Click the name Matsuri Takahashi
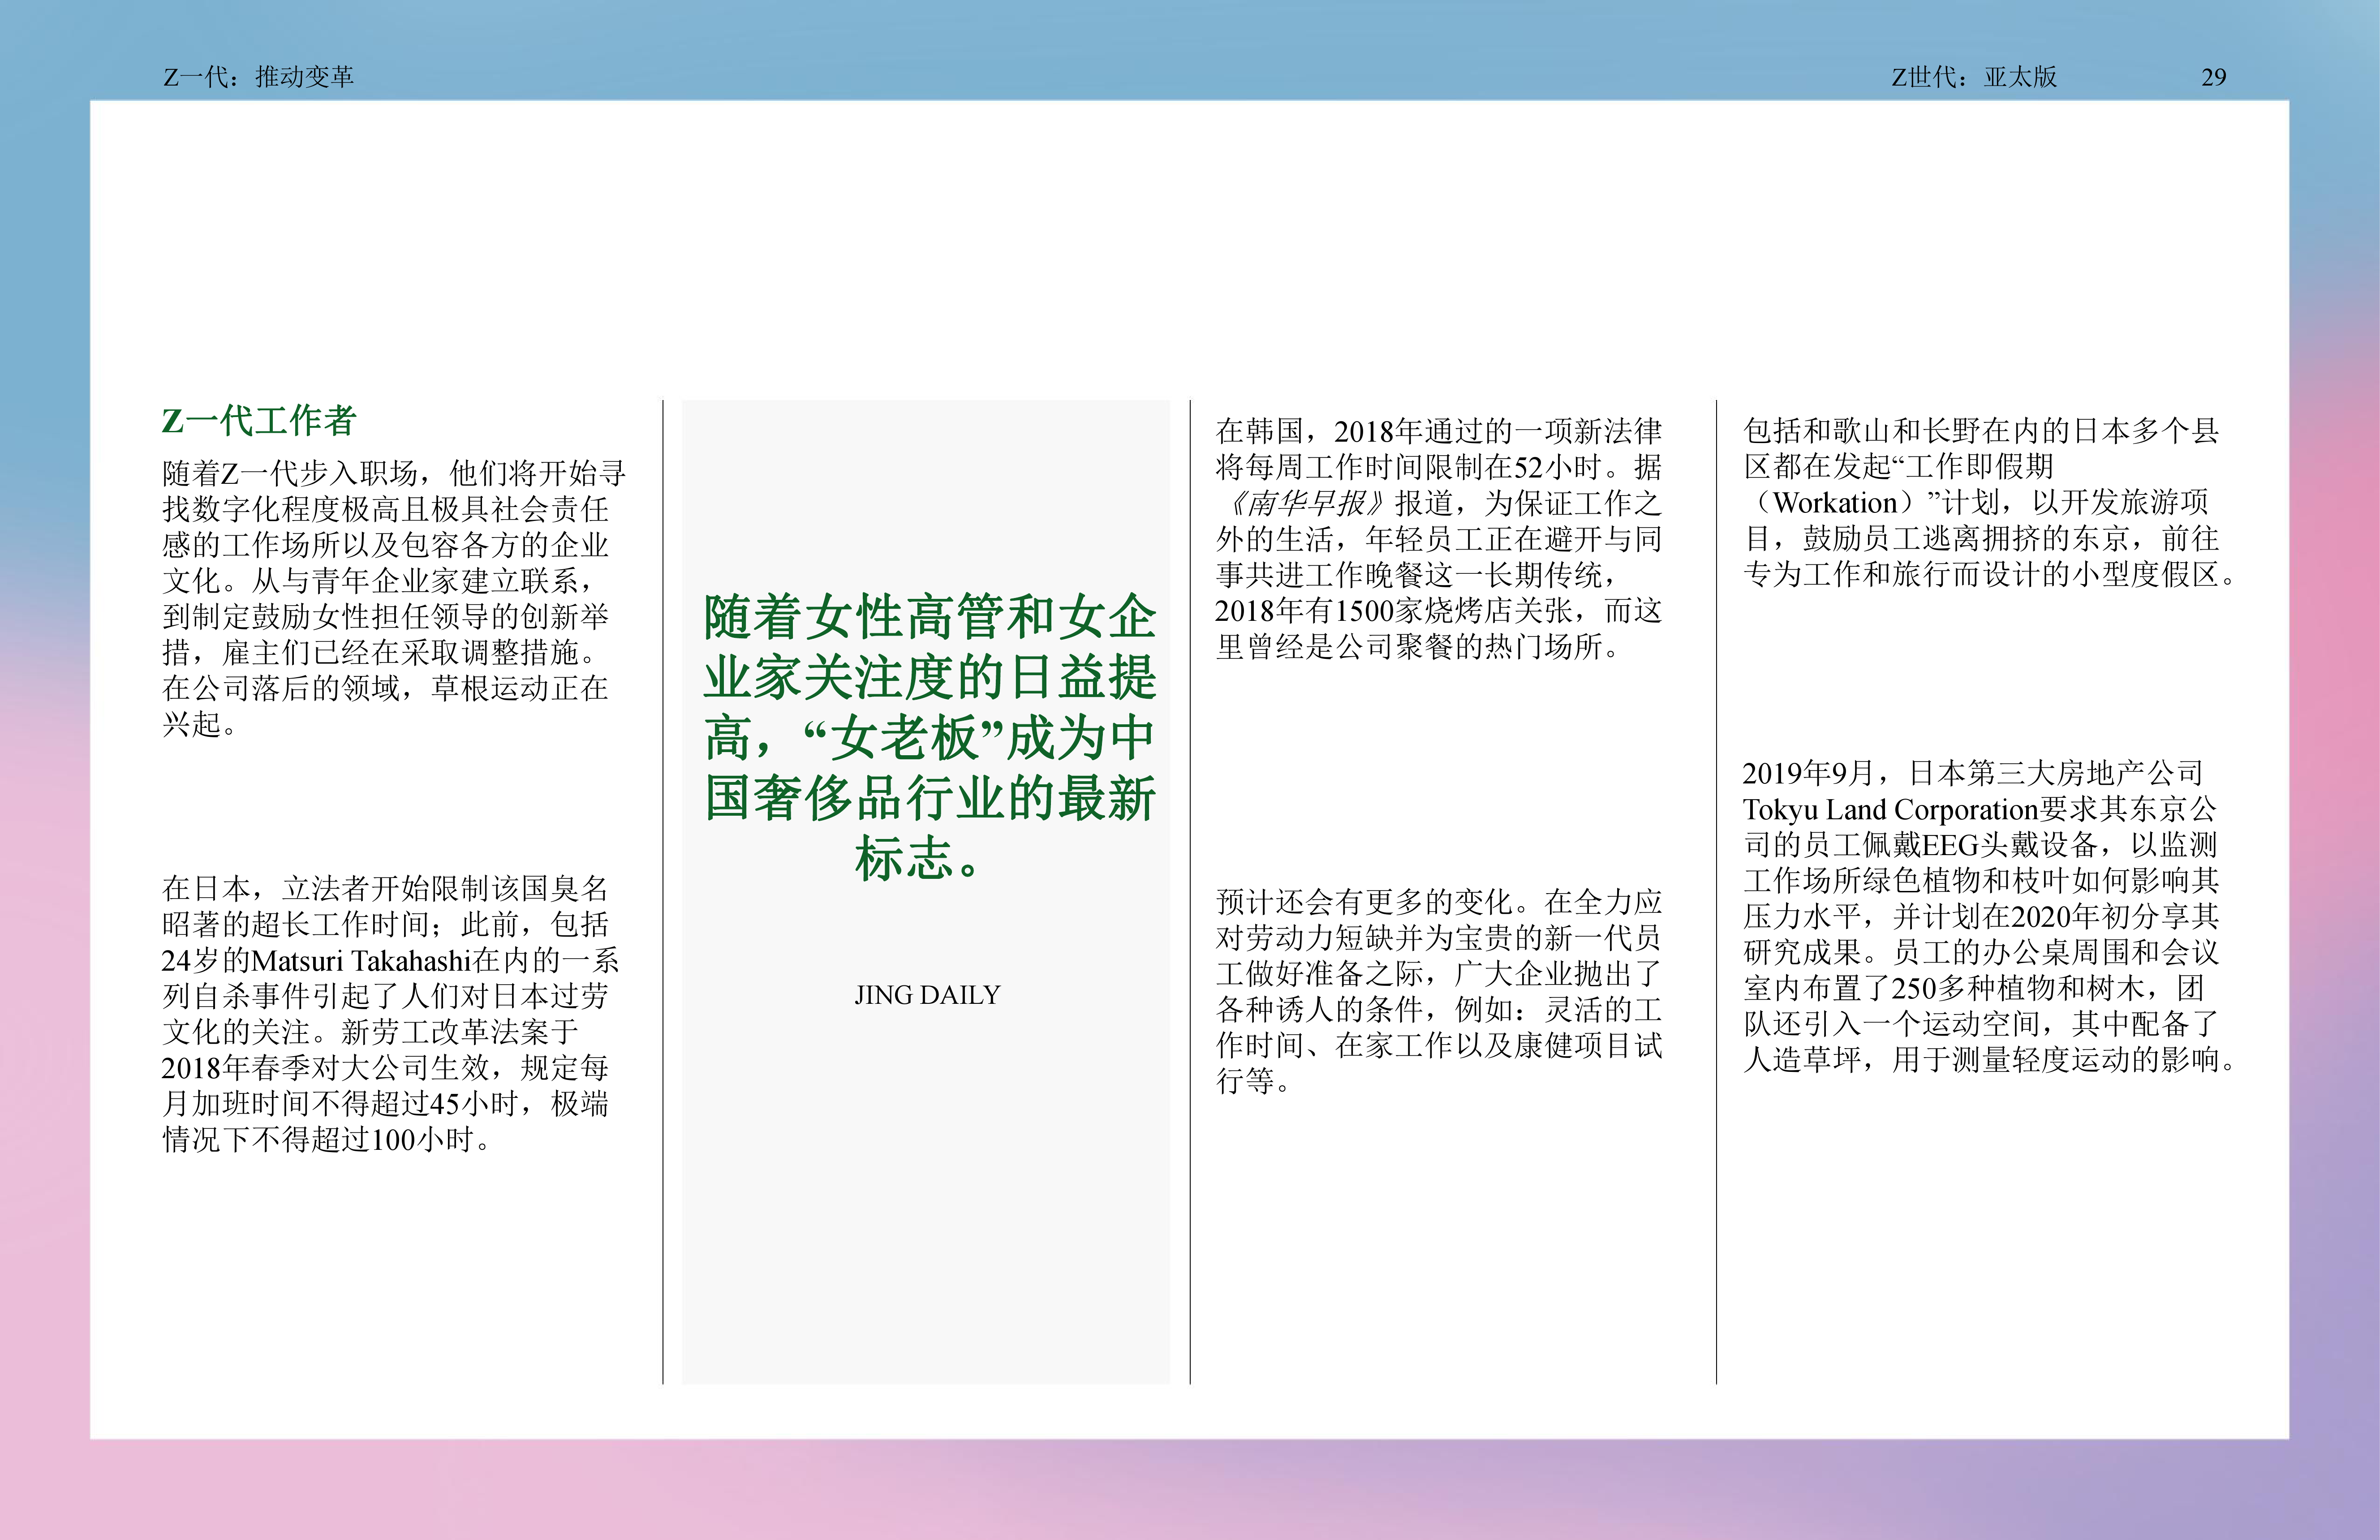The height and width of the screenshot is (1540, 2380). click(360, 961)
